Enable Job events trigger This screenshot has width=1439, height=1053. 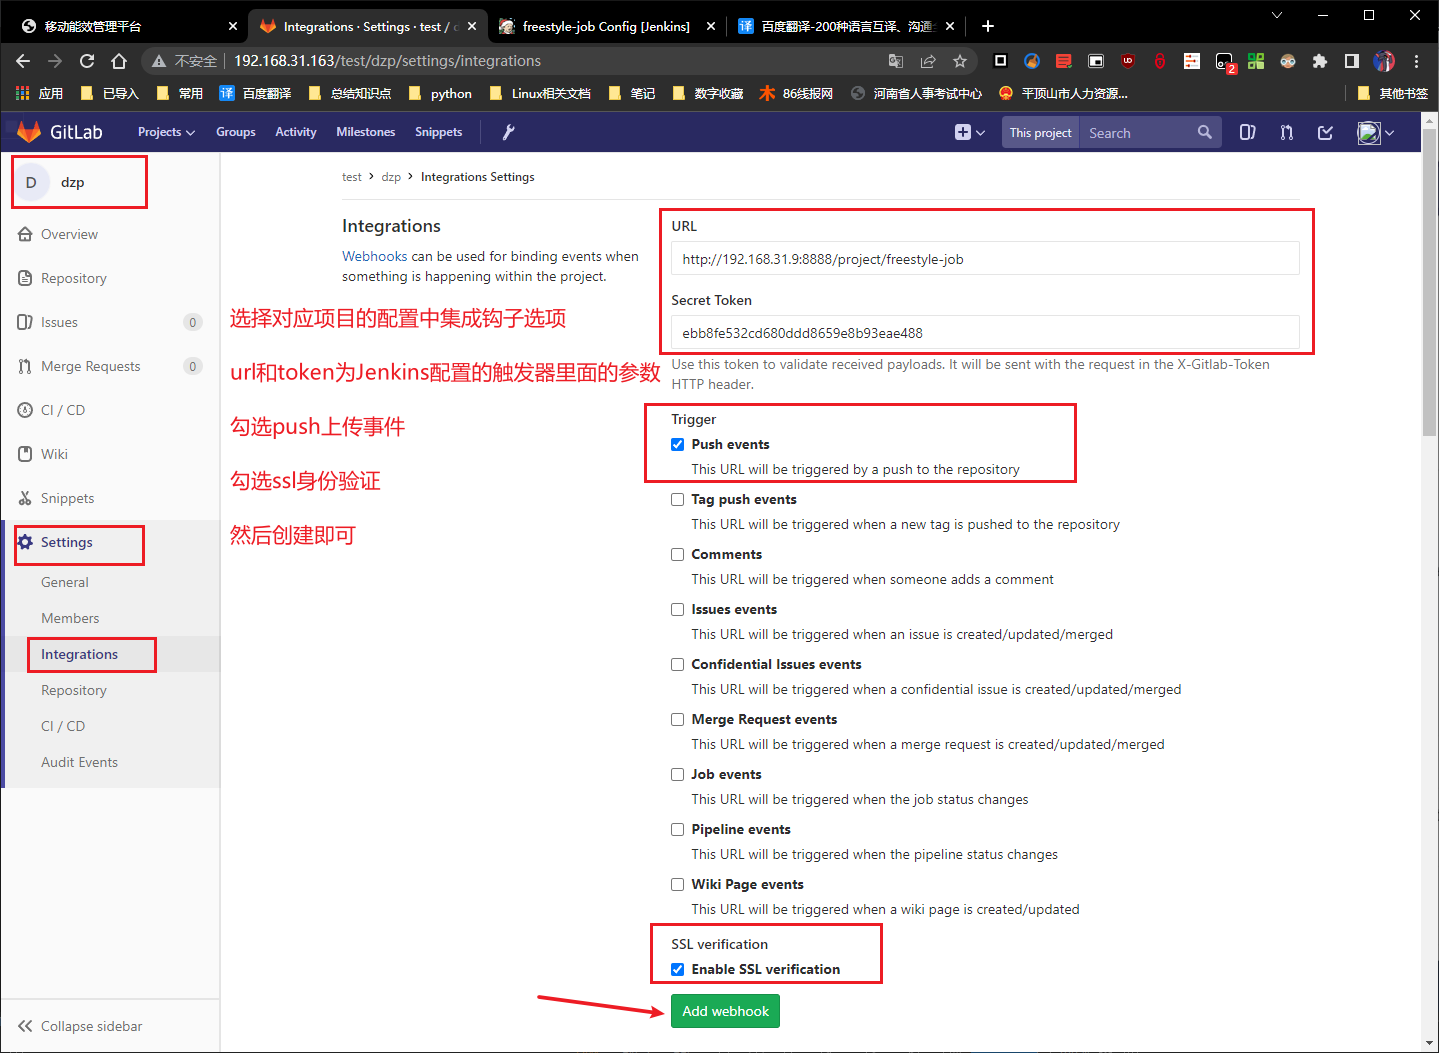[678, 774]
